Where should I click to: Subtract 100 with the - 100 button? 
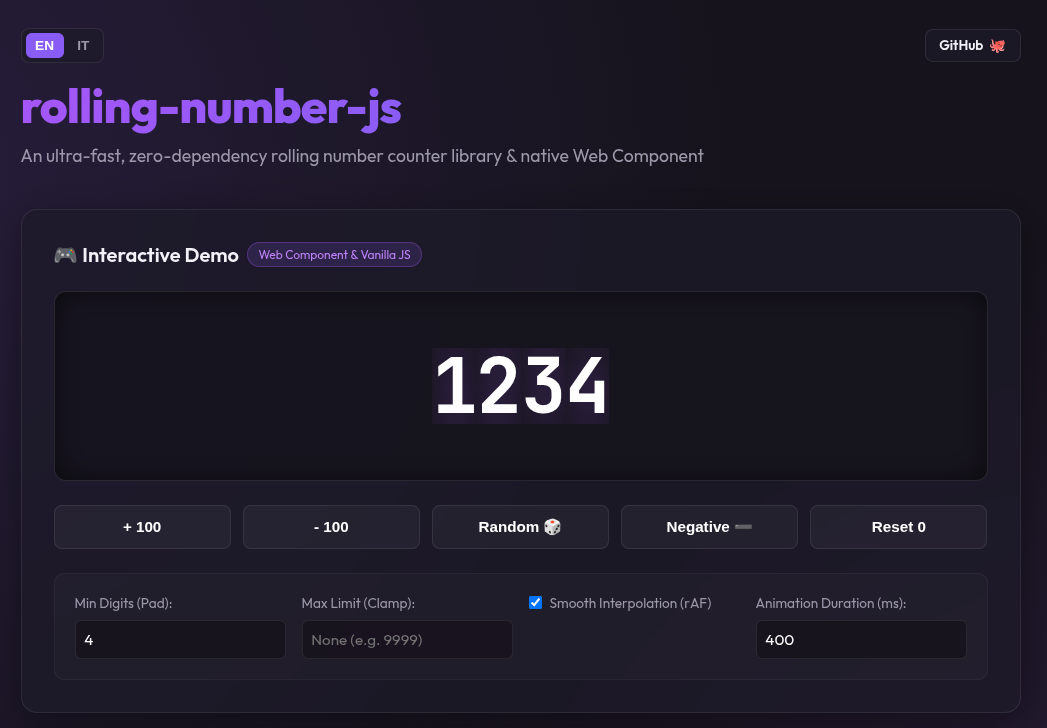tap(331, 527)
